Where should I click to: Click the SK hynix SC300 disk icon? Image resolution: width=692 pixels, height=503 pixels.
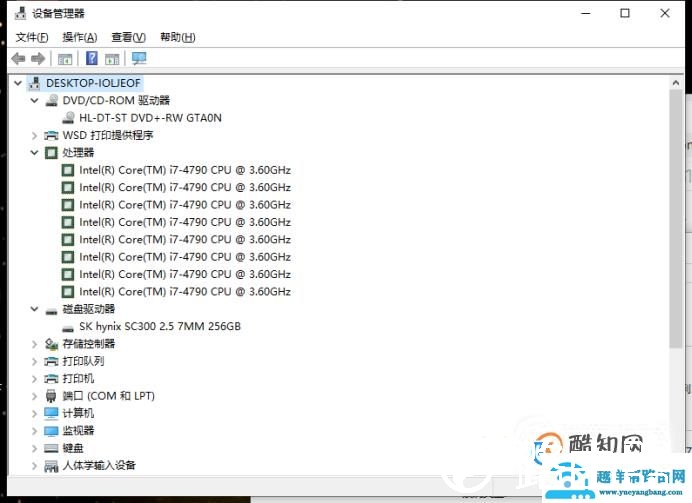(x=68, y=329)
